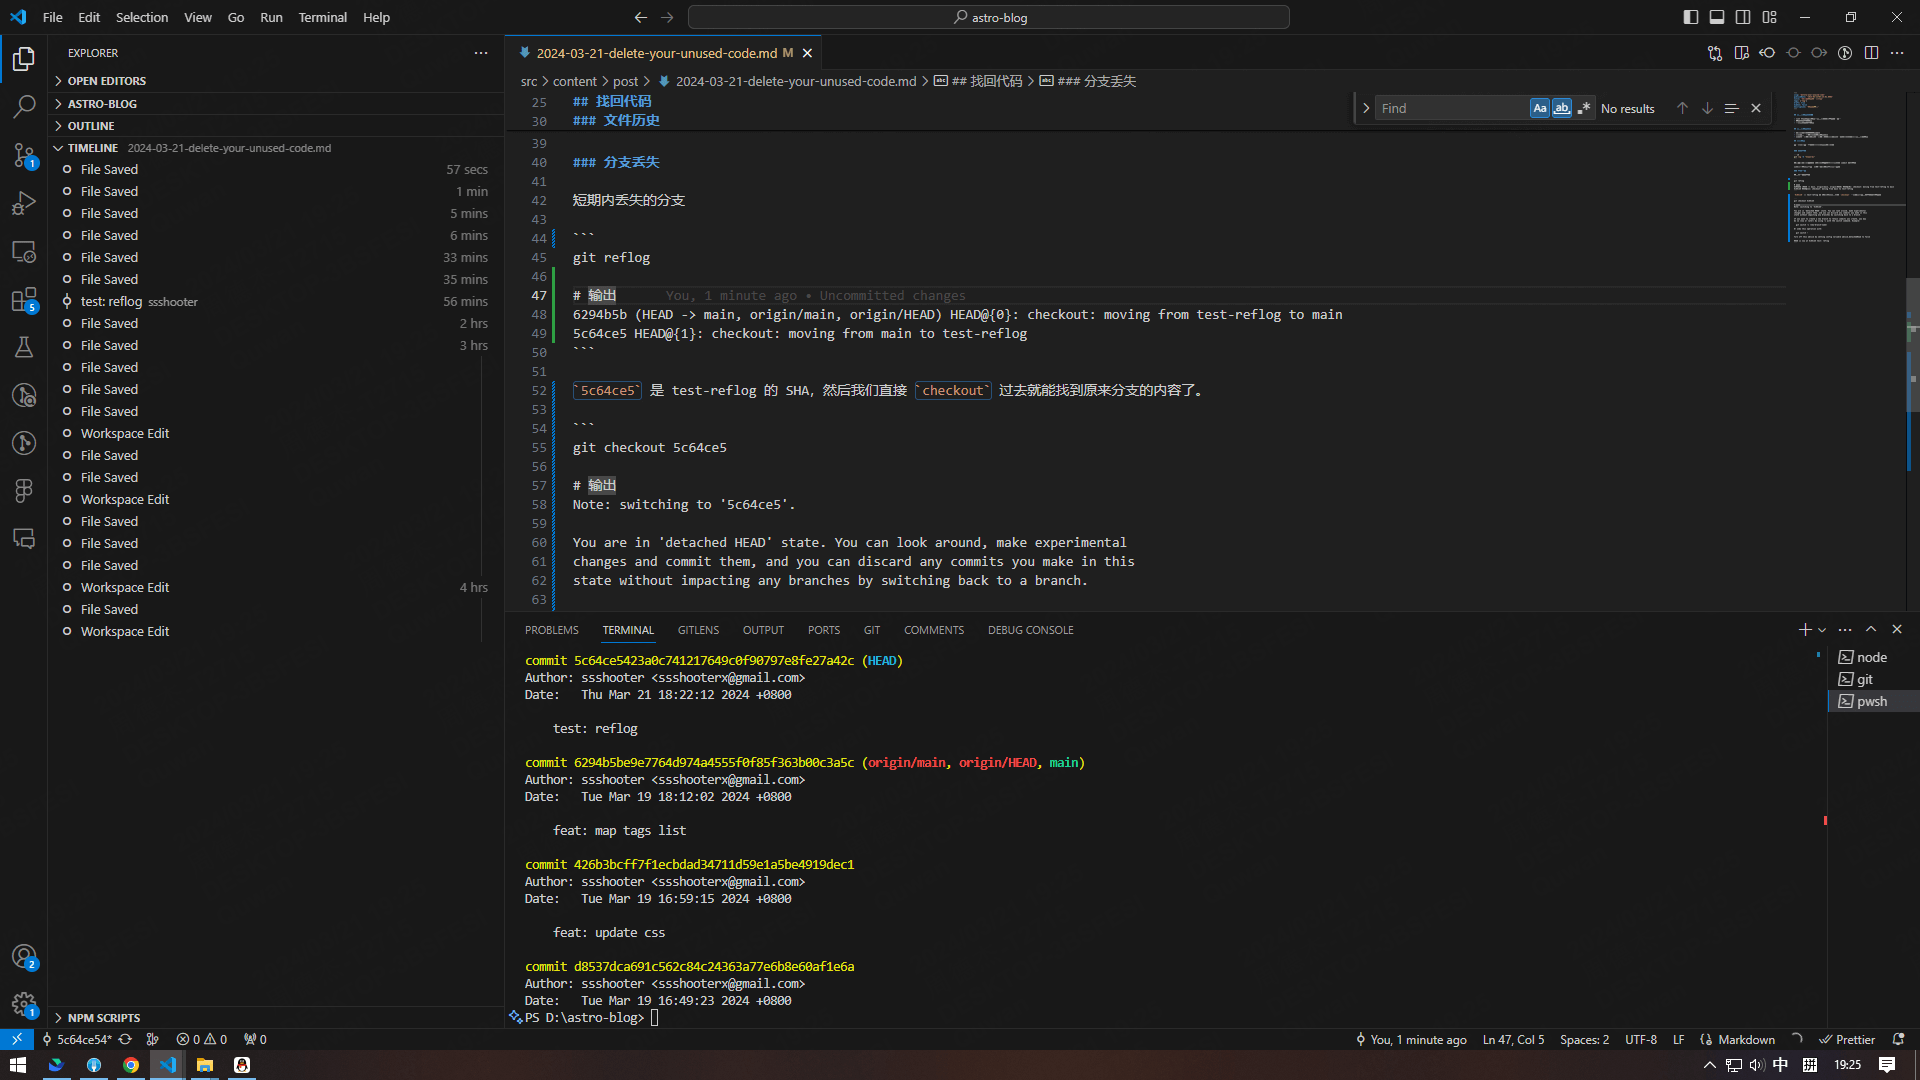Click the match case toggle in Find bar
Viewport: 1920px width, 1080px height.
[x=1539, y=108]
